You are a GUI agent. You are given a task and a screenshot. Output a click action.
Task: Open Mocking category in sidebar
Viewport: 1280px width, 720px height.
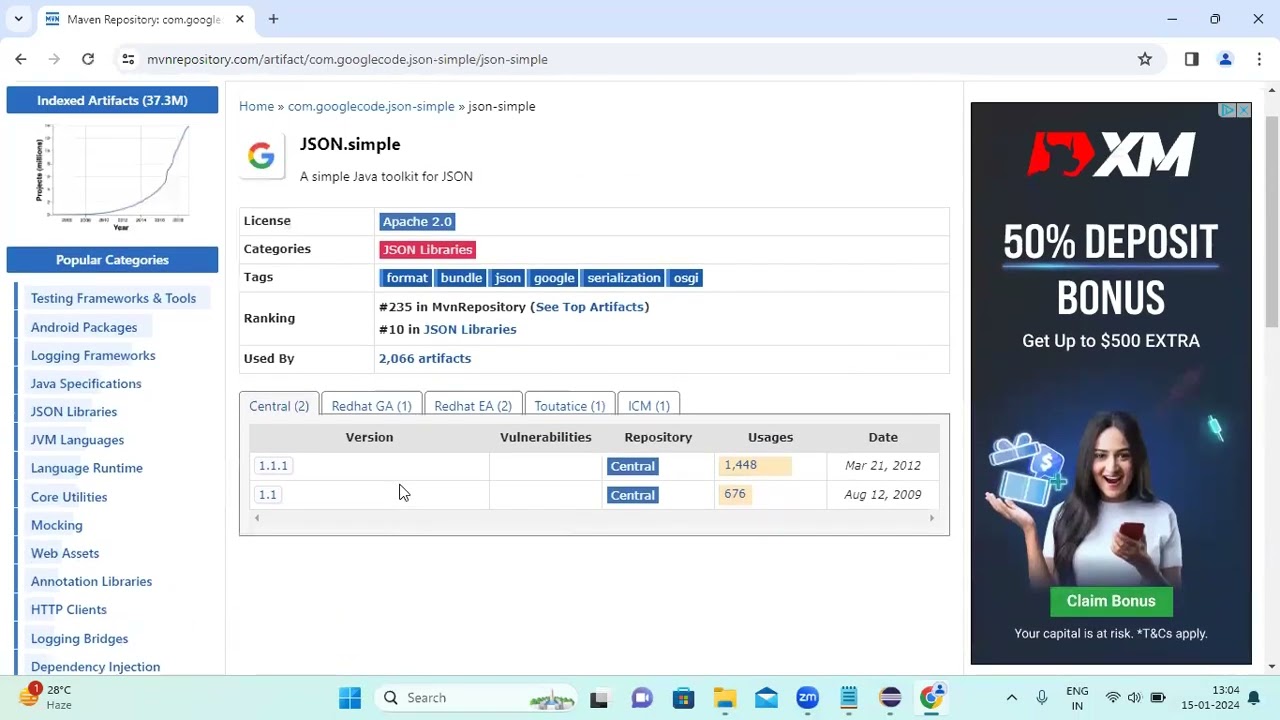pyautogui.click(x=57, y=525)
